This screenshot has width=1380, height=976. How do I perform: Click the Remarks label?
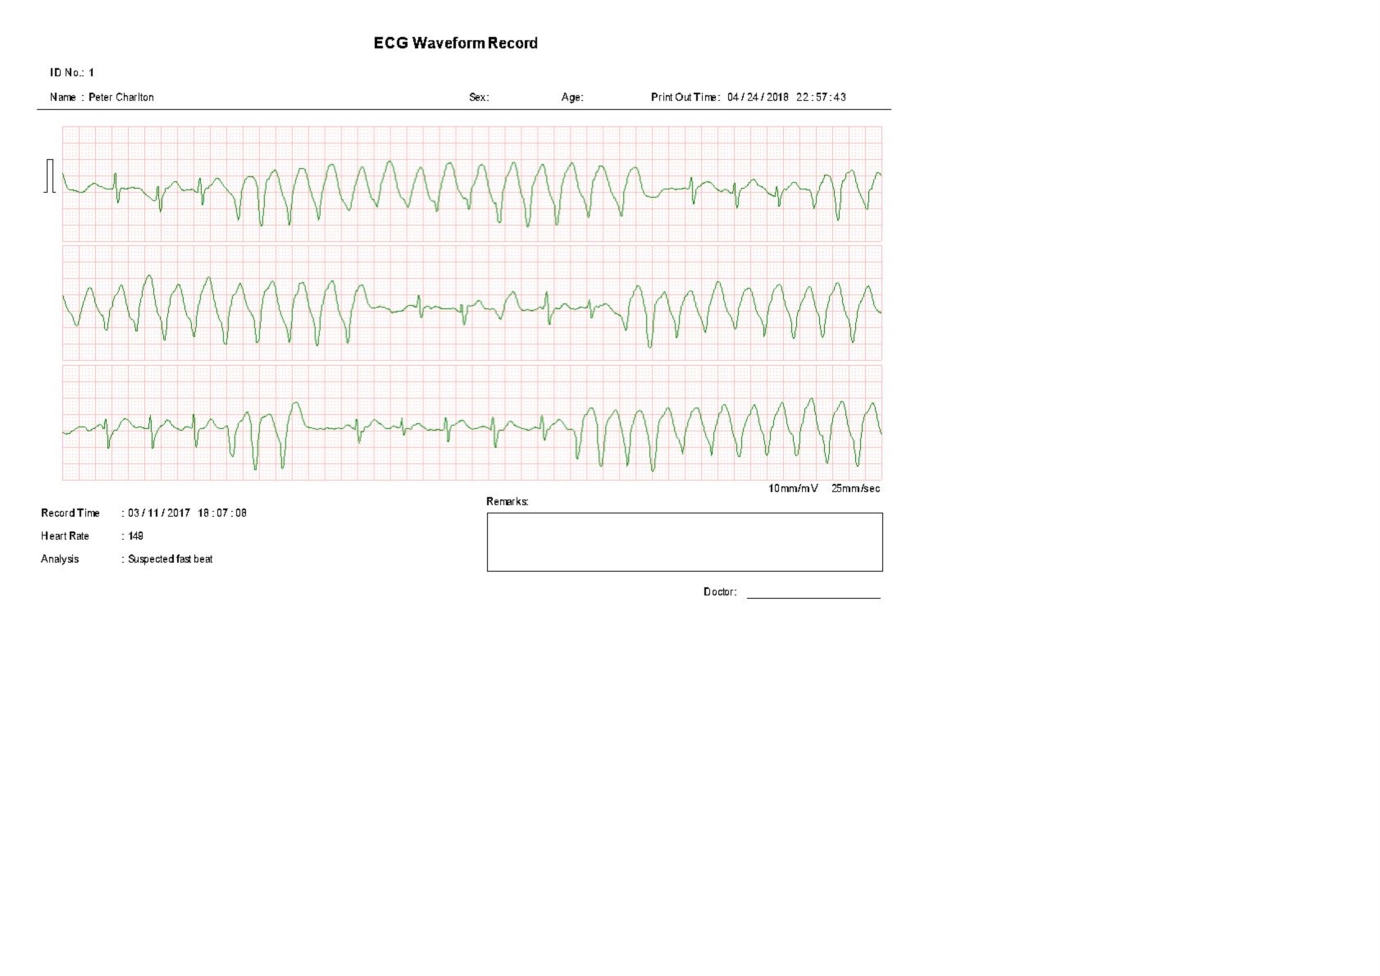pyautogui.click(x=507, y=502)
